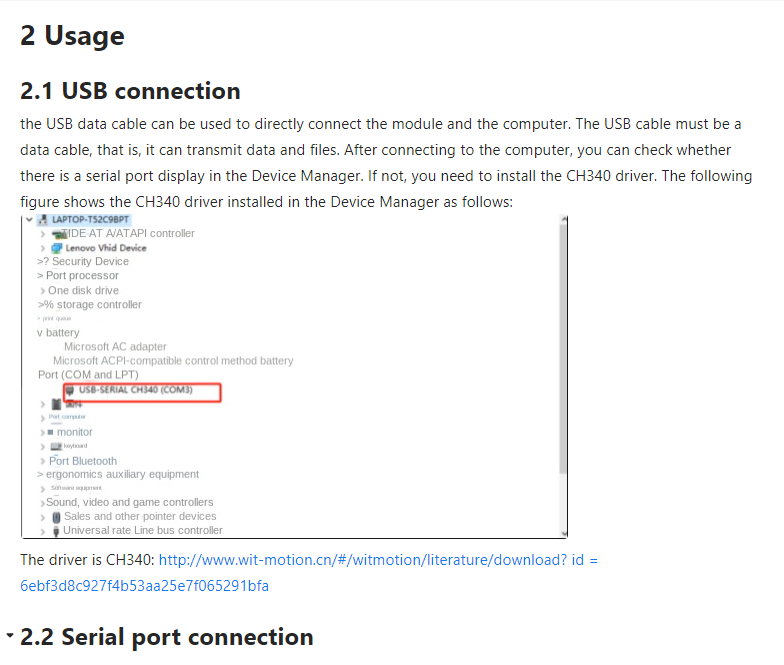784x665 pixels.
Task: Click the 6ebf3d8c927f4b53aa25e7f065291bfa link text
Action: point(144,586)
